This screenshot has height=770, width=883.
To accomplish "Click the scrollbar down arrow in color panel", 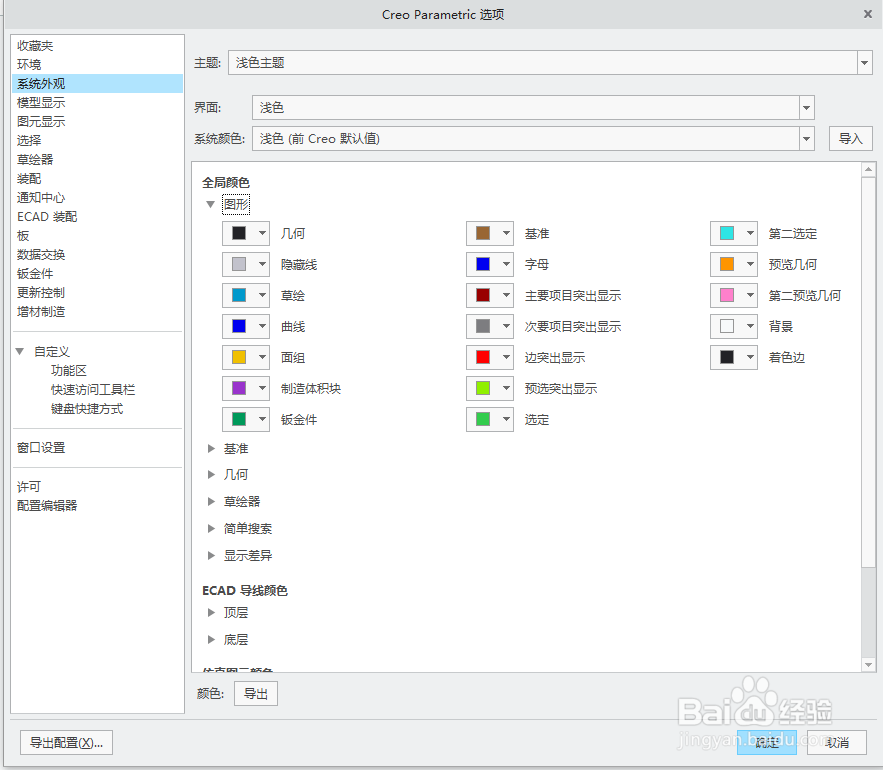I will tap(868, 665).
